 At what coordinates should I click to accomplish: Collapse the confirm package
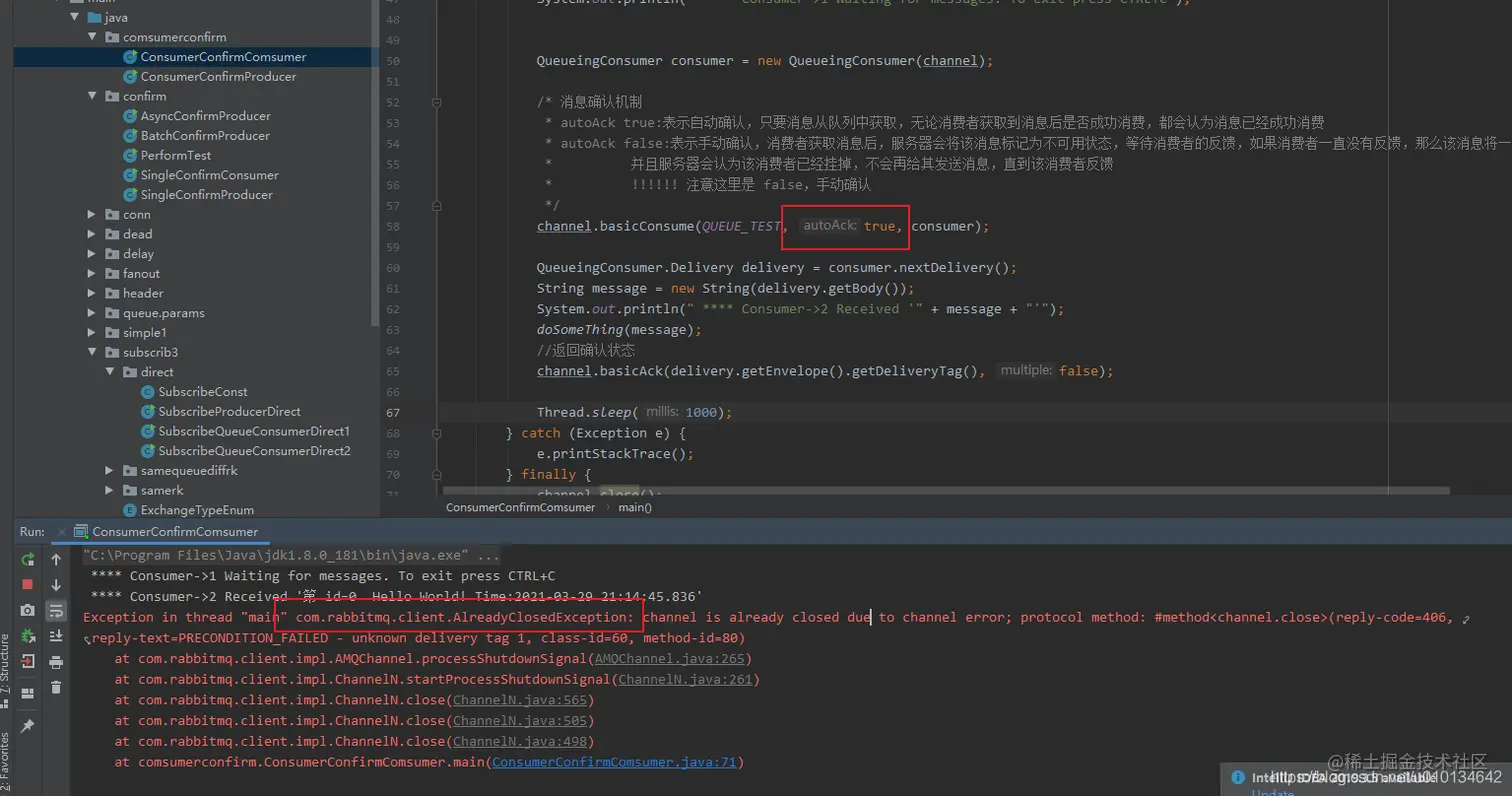click(92, 96)
